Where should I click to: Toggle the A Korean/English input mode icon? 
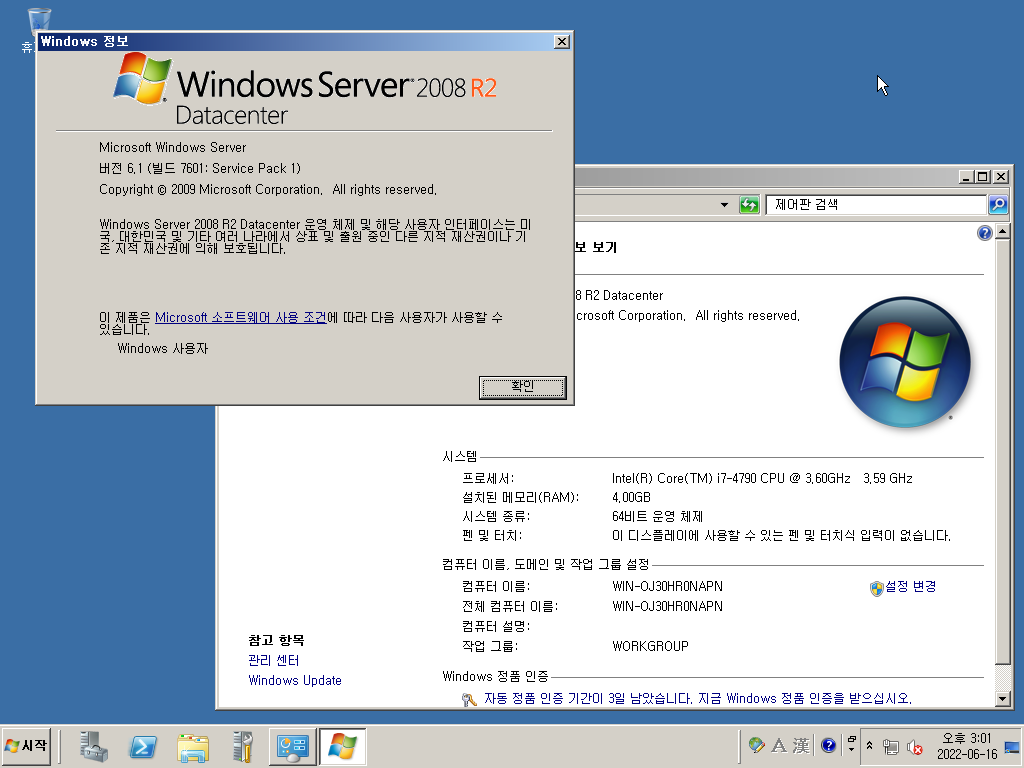[x=779, y=745]
